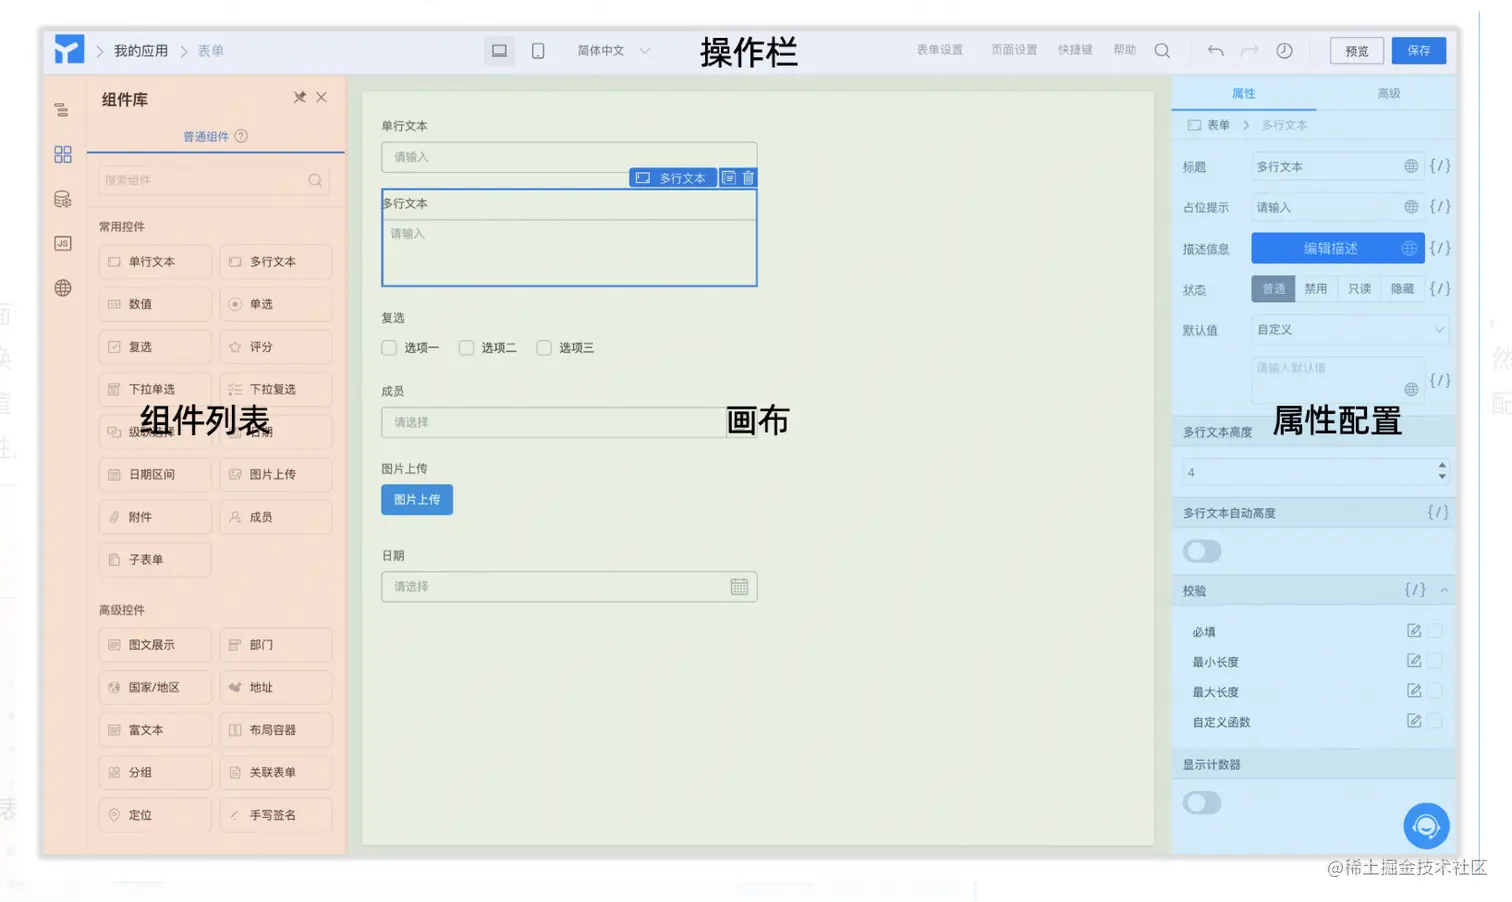Click the 编辑描述 button

pos(1337,247)
